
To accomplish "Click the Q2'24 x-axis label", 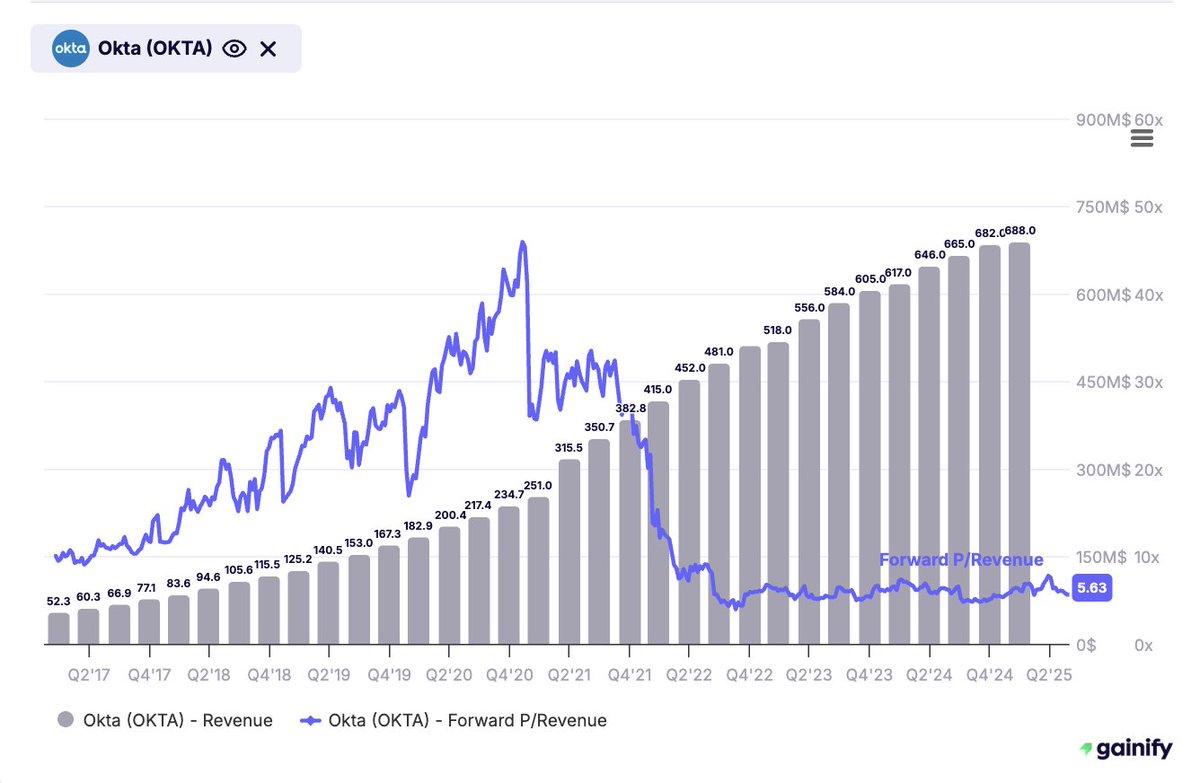I will [x=930, y=676].
